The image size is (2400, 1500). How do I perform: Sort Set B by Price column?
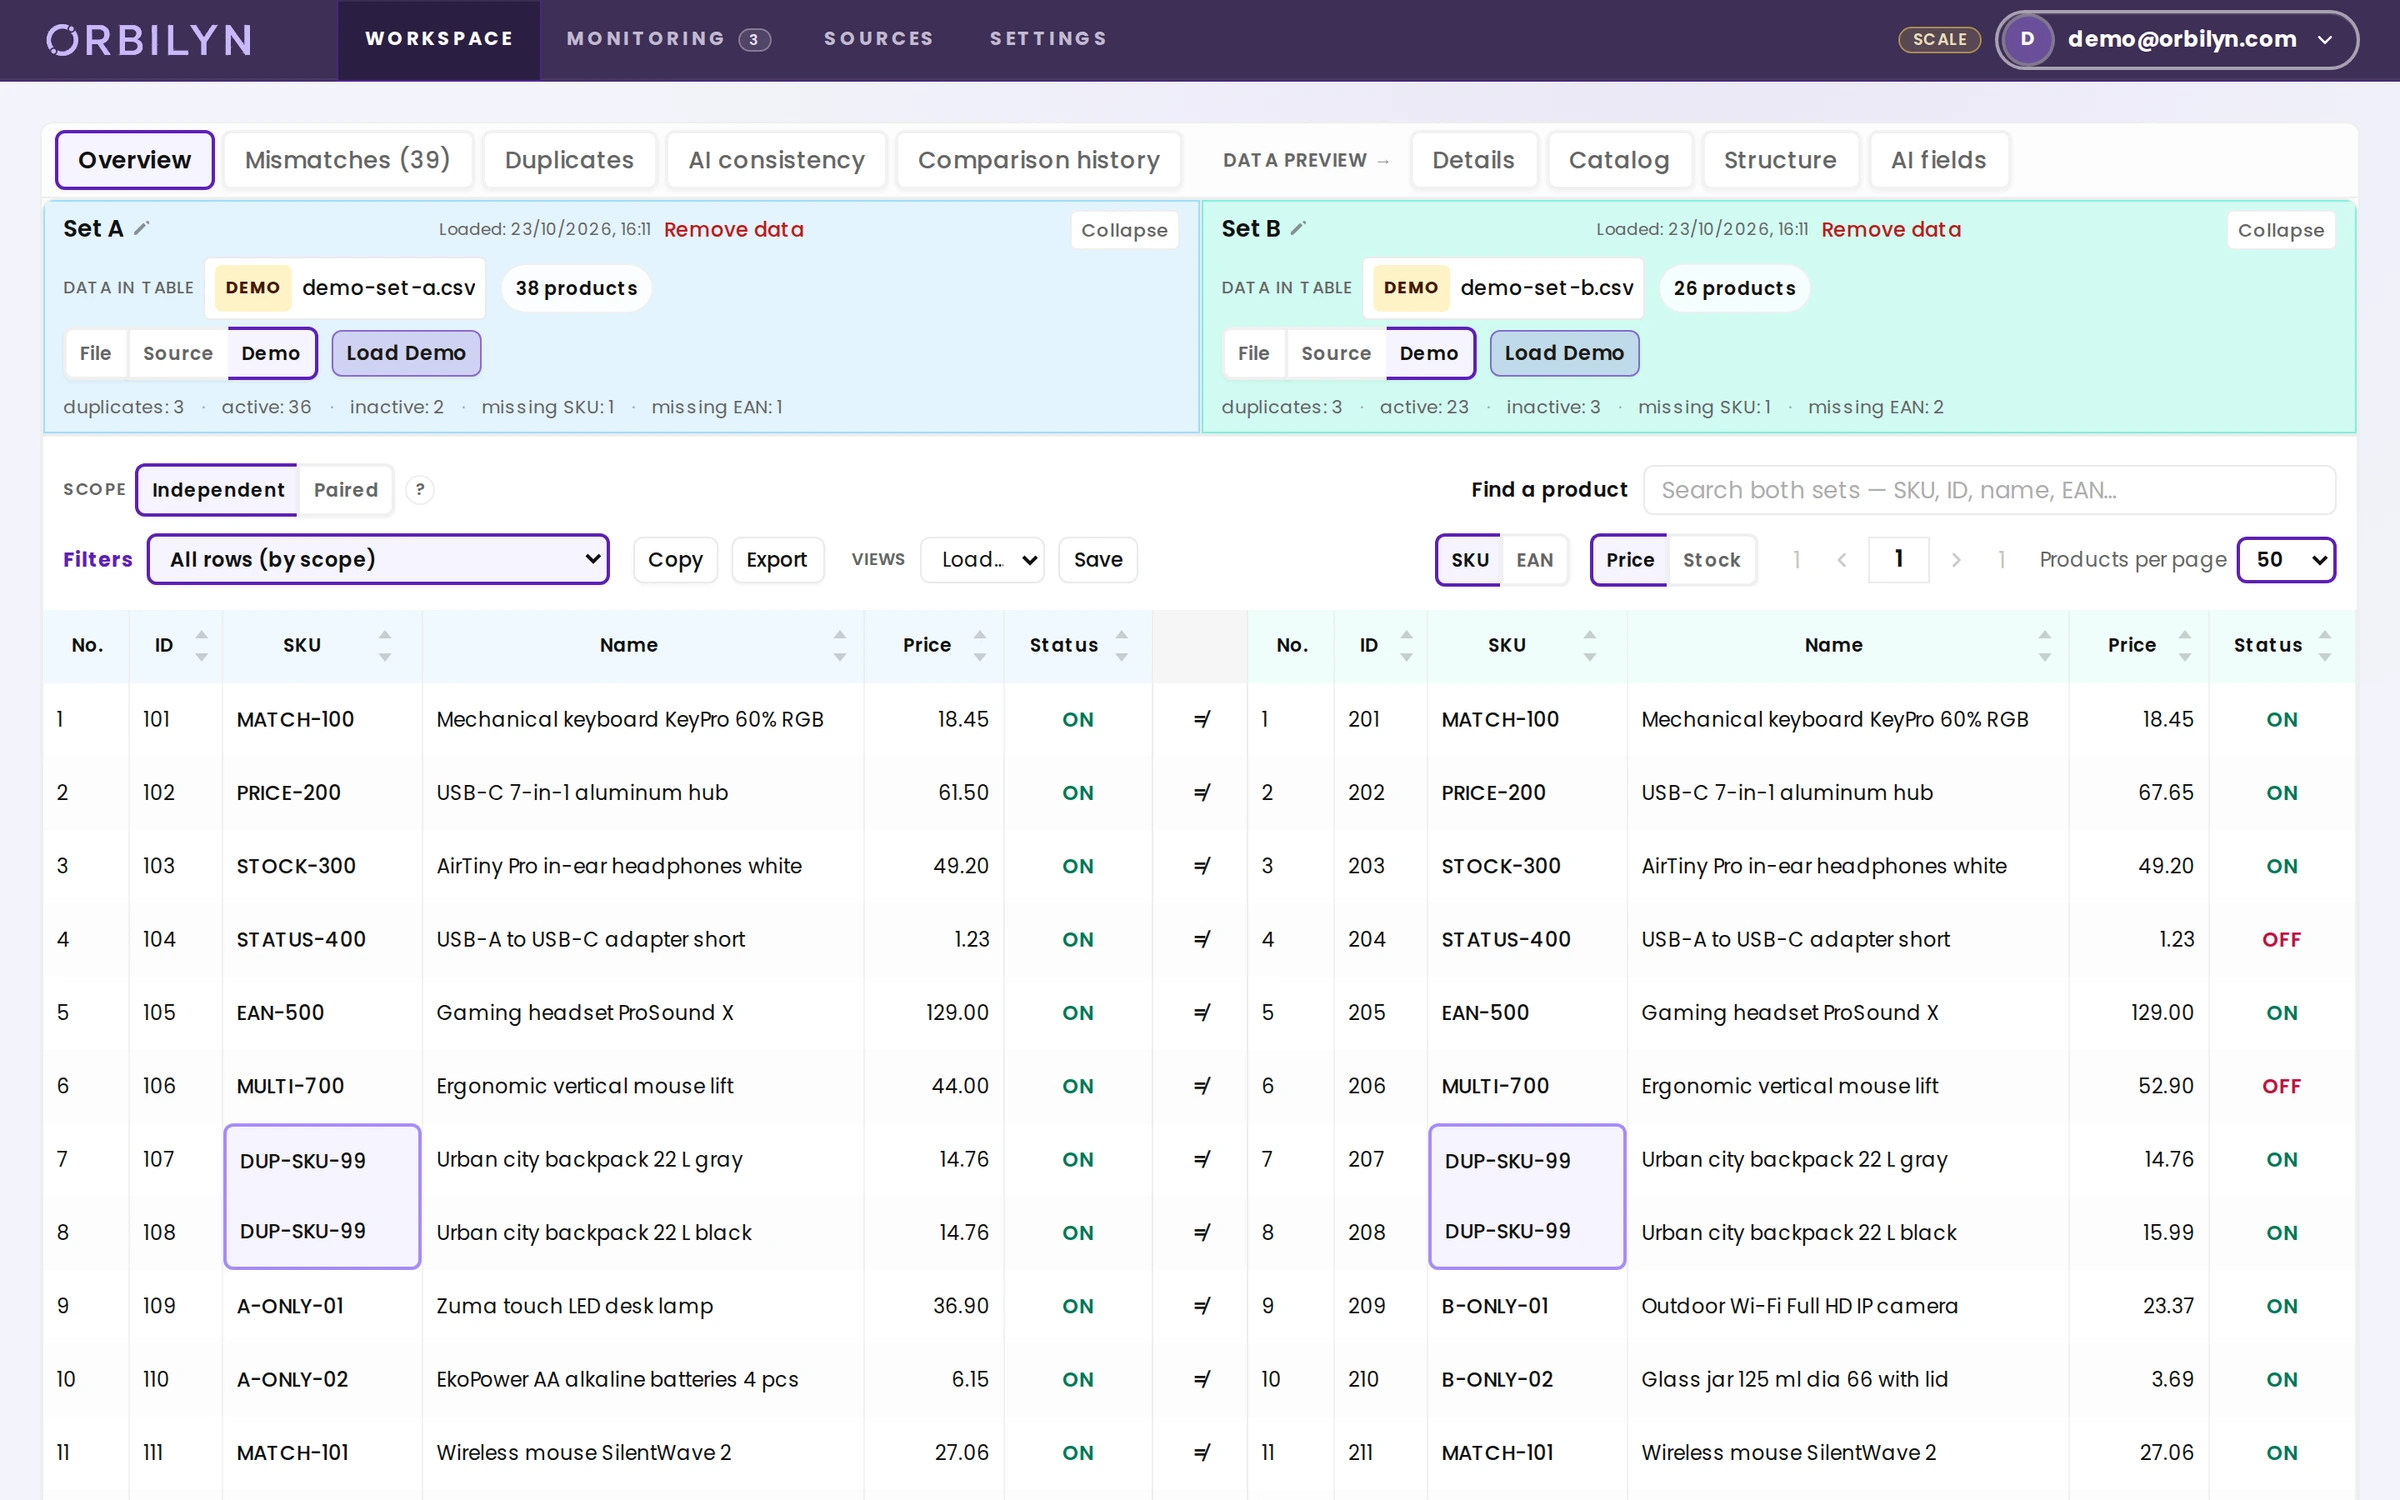point(2185,645)
